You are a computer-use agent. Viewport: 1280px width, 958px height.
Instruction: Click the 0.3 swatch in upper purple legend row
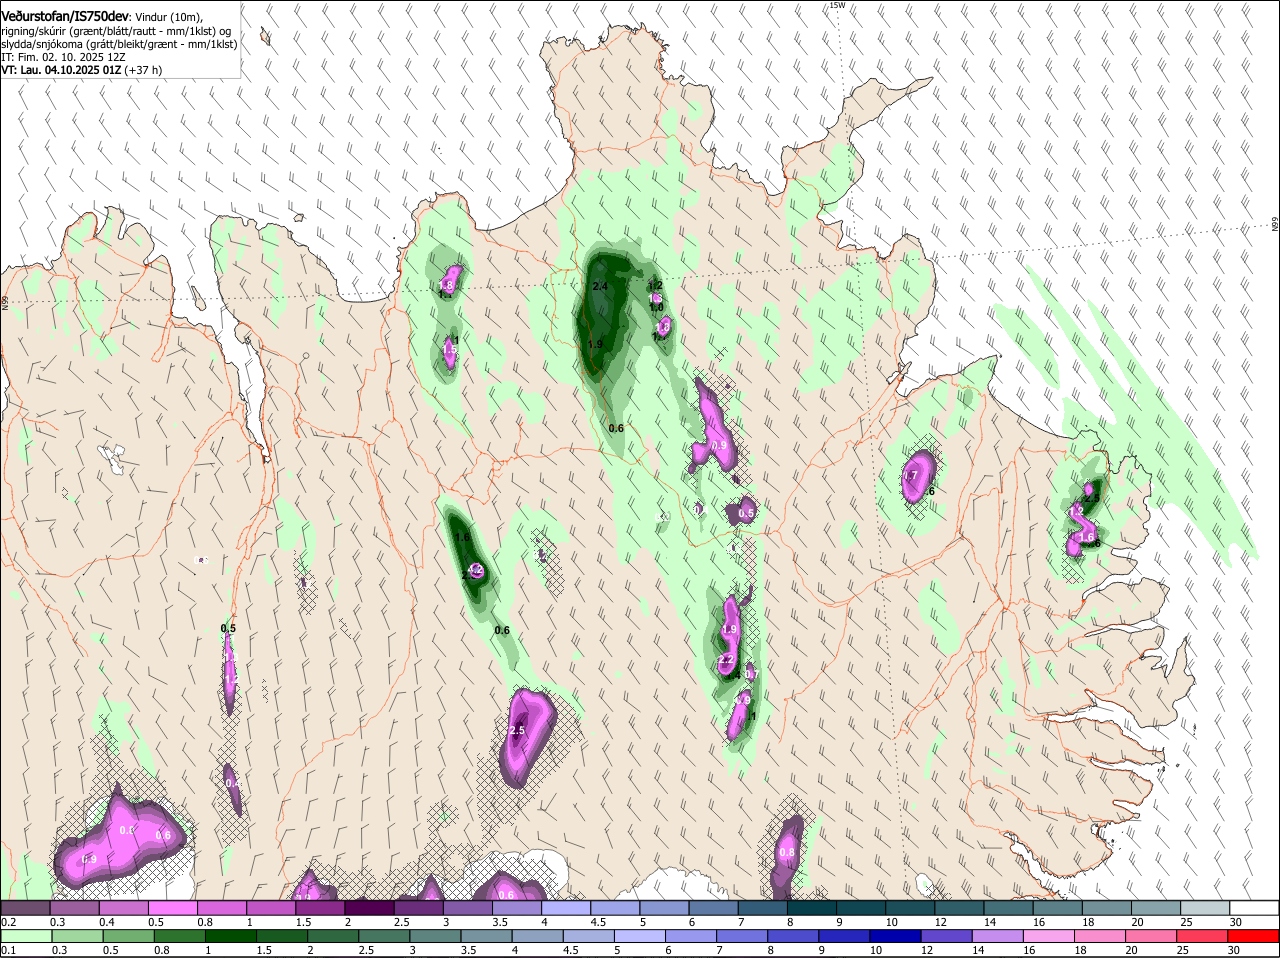[74, 908]
